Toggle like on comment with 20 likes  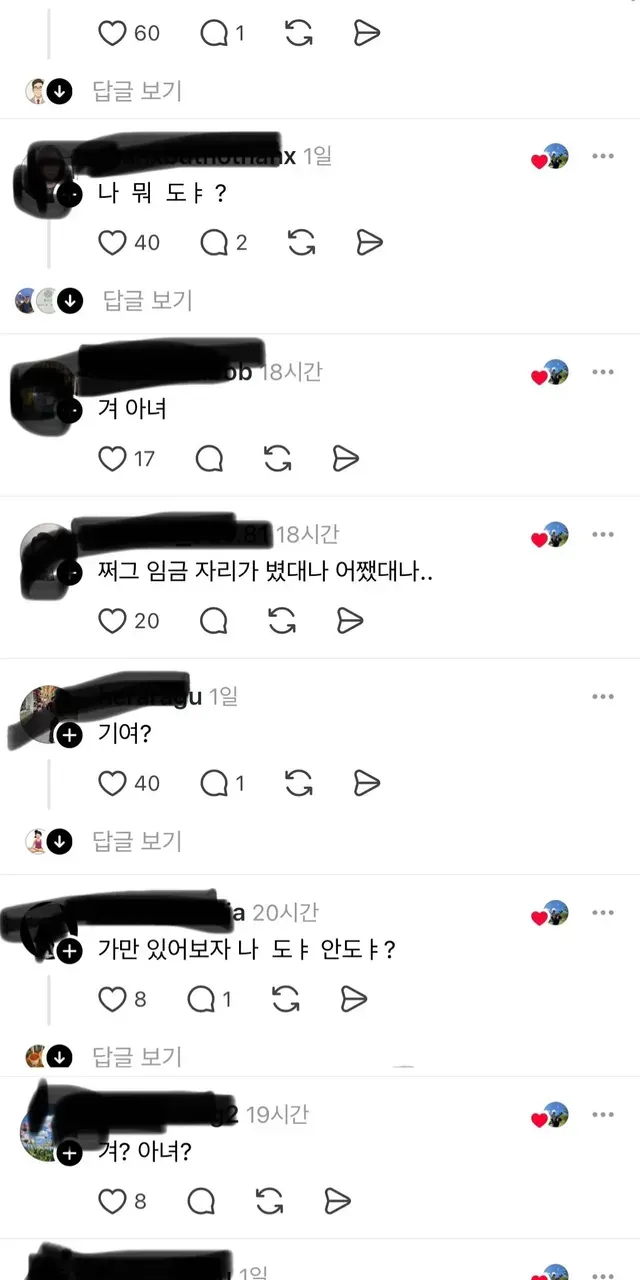(x=112, y=620)
